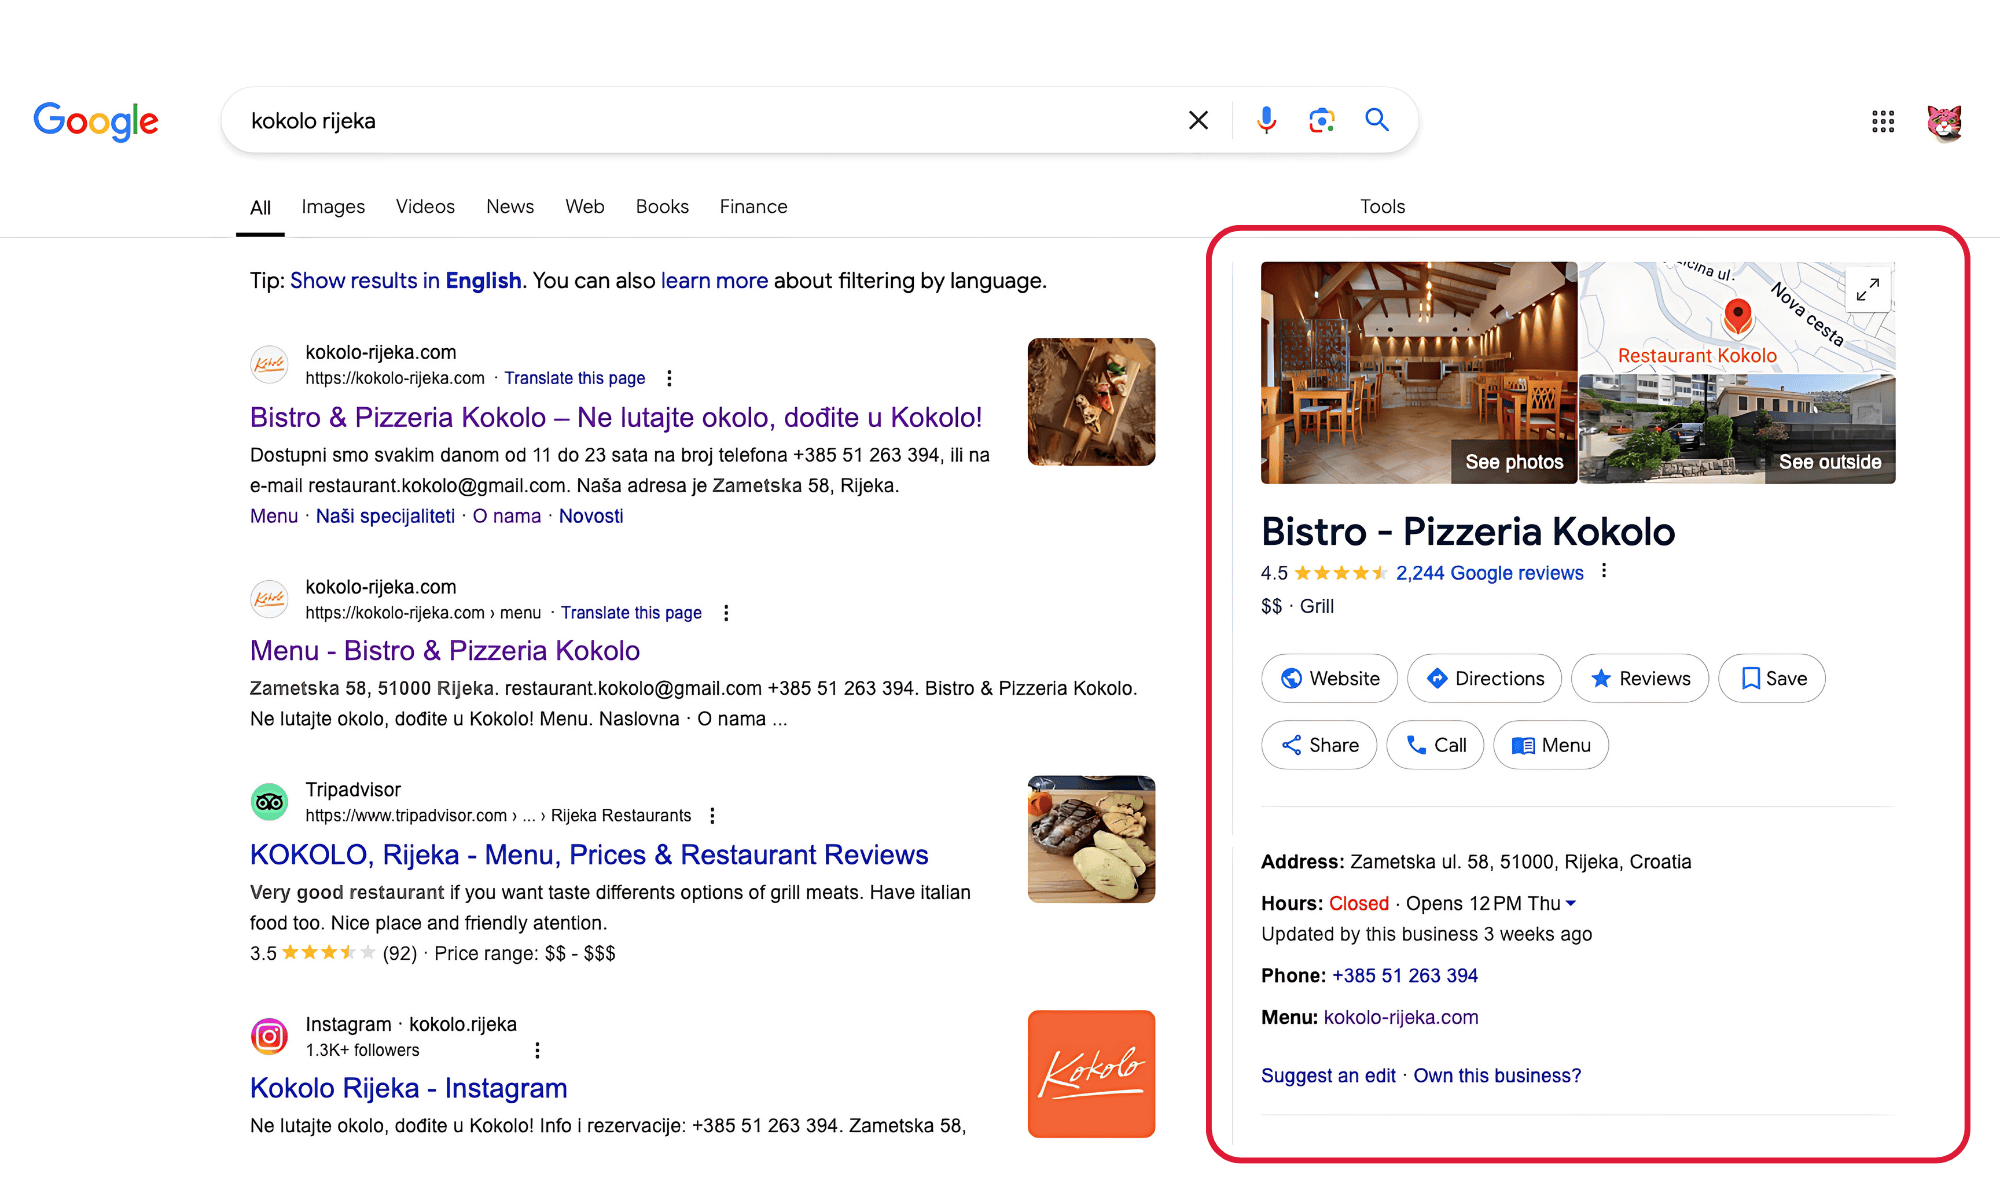This screenshot has width=2000, height=1200.
Task: Click the blue magnifier search icon
Action: (1377, 121)
